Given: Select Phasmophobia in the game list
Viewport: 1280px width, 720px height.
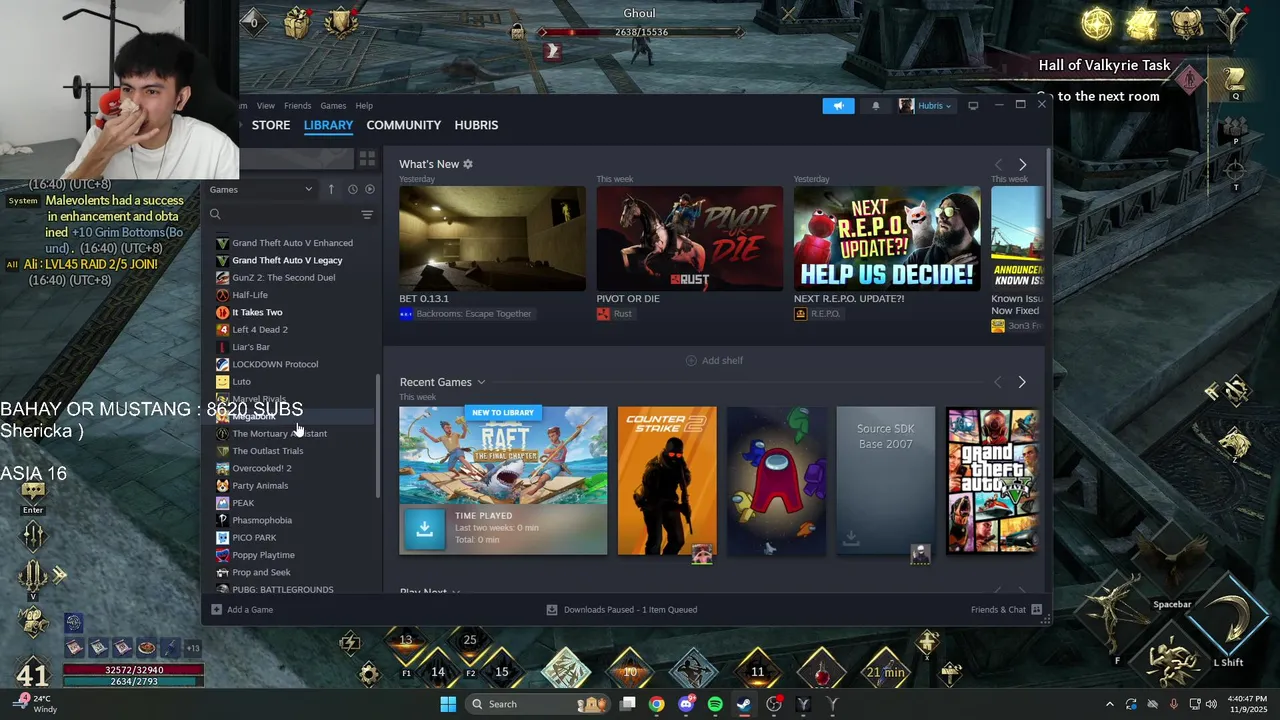Looking at the screenshot, I should coord(262,520).
